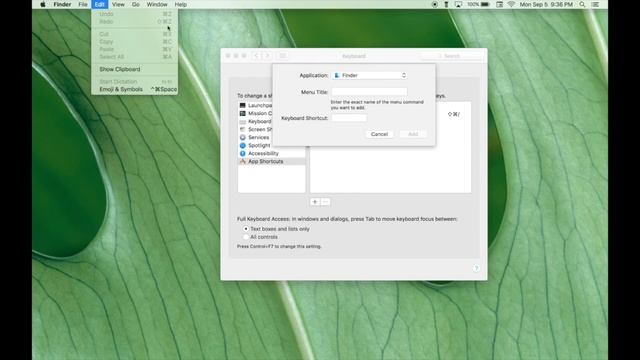Click the App Shortcuts category icon

[242, 162]
